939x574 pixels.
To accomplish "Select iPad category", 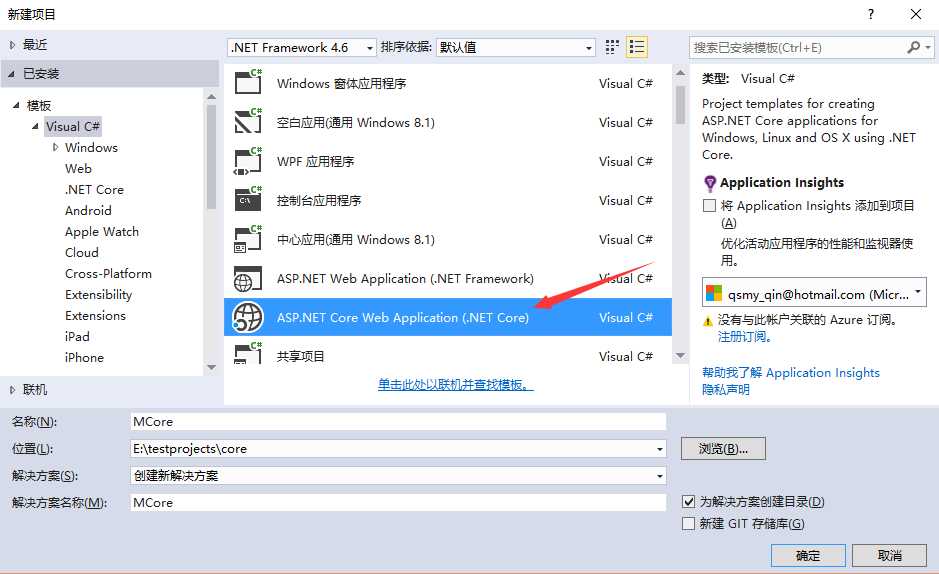I will coord(77,336).
